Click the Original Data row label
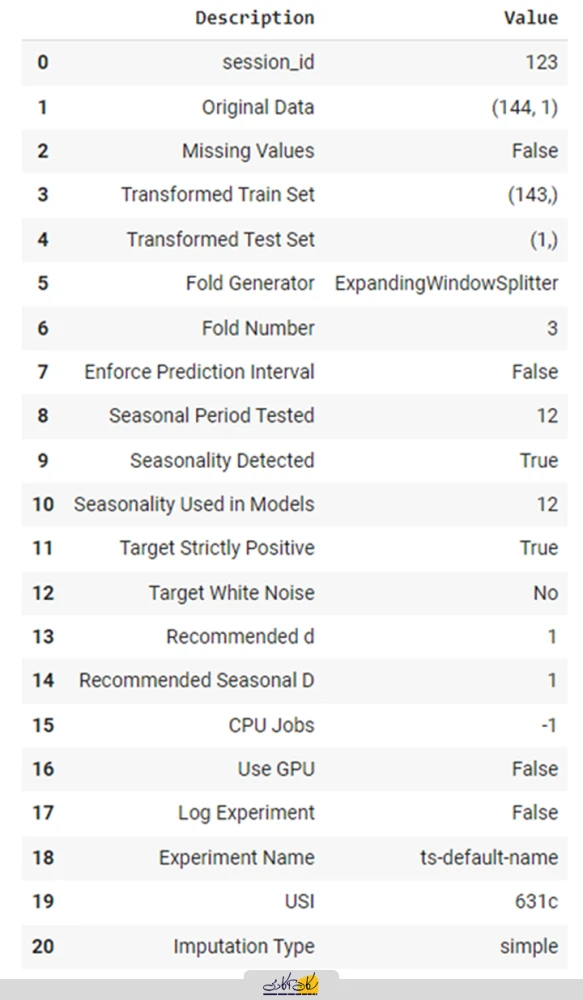 pyautogui.click(x=258, y=107)
